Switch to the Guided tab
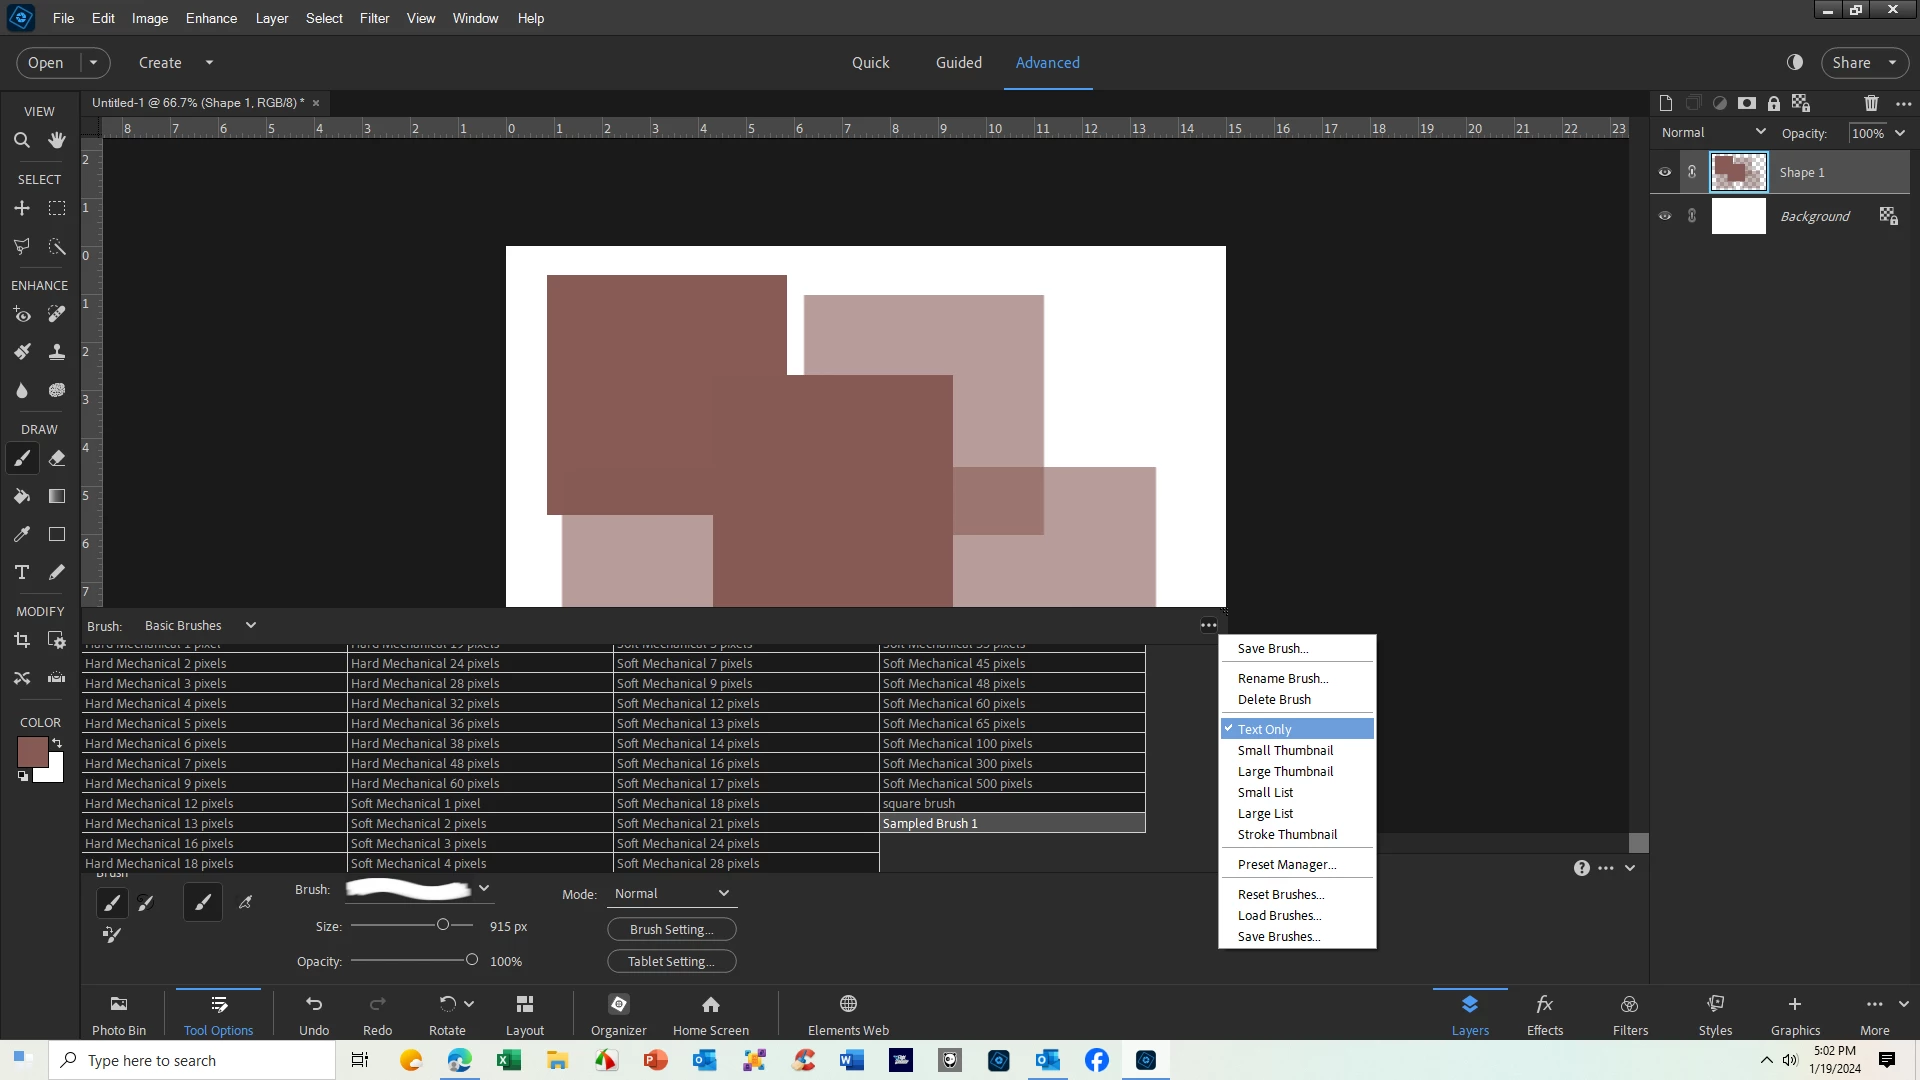Viewport: 1920px width, 1080px height. click(958, 62)
